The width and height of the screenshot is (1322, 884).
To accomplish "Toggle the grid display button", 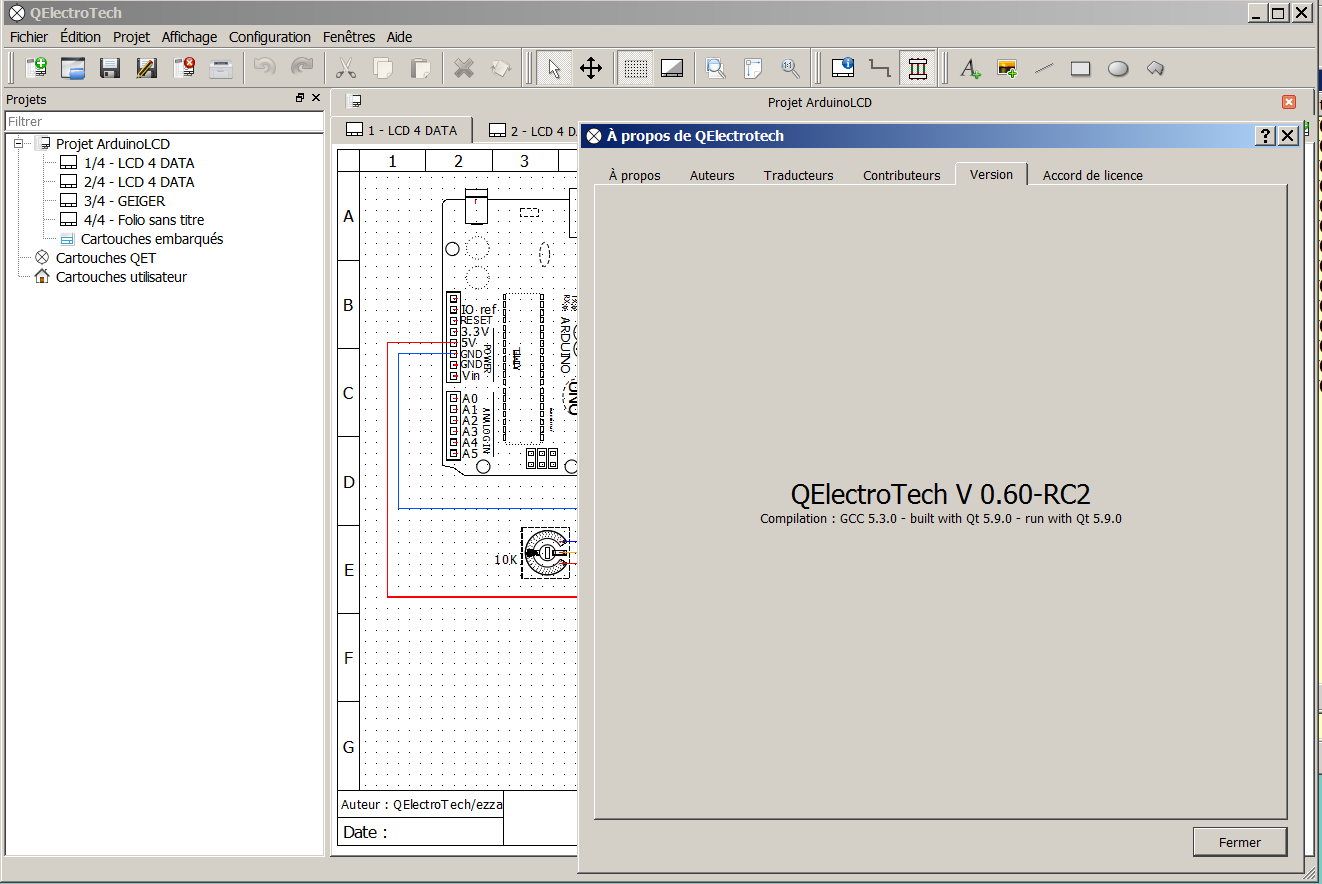I will [x=635, y=68].
